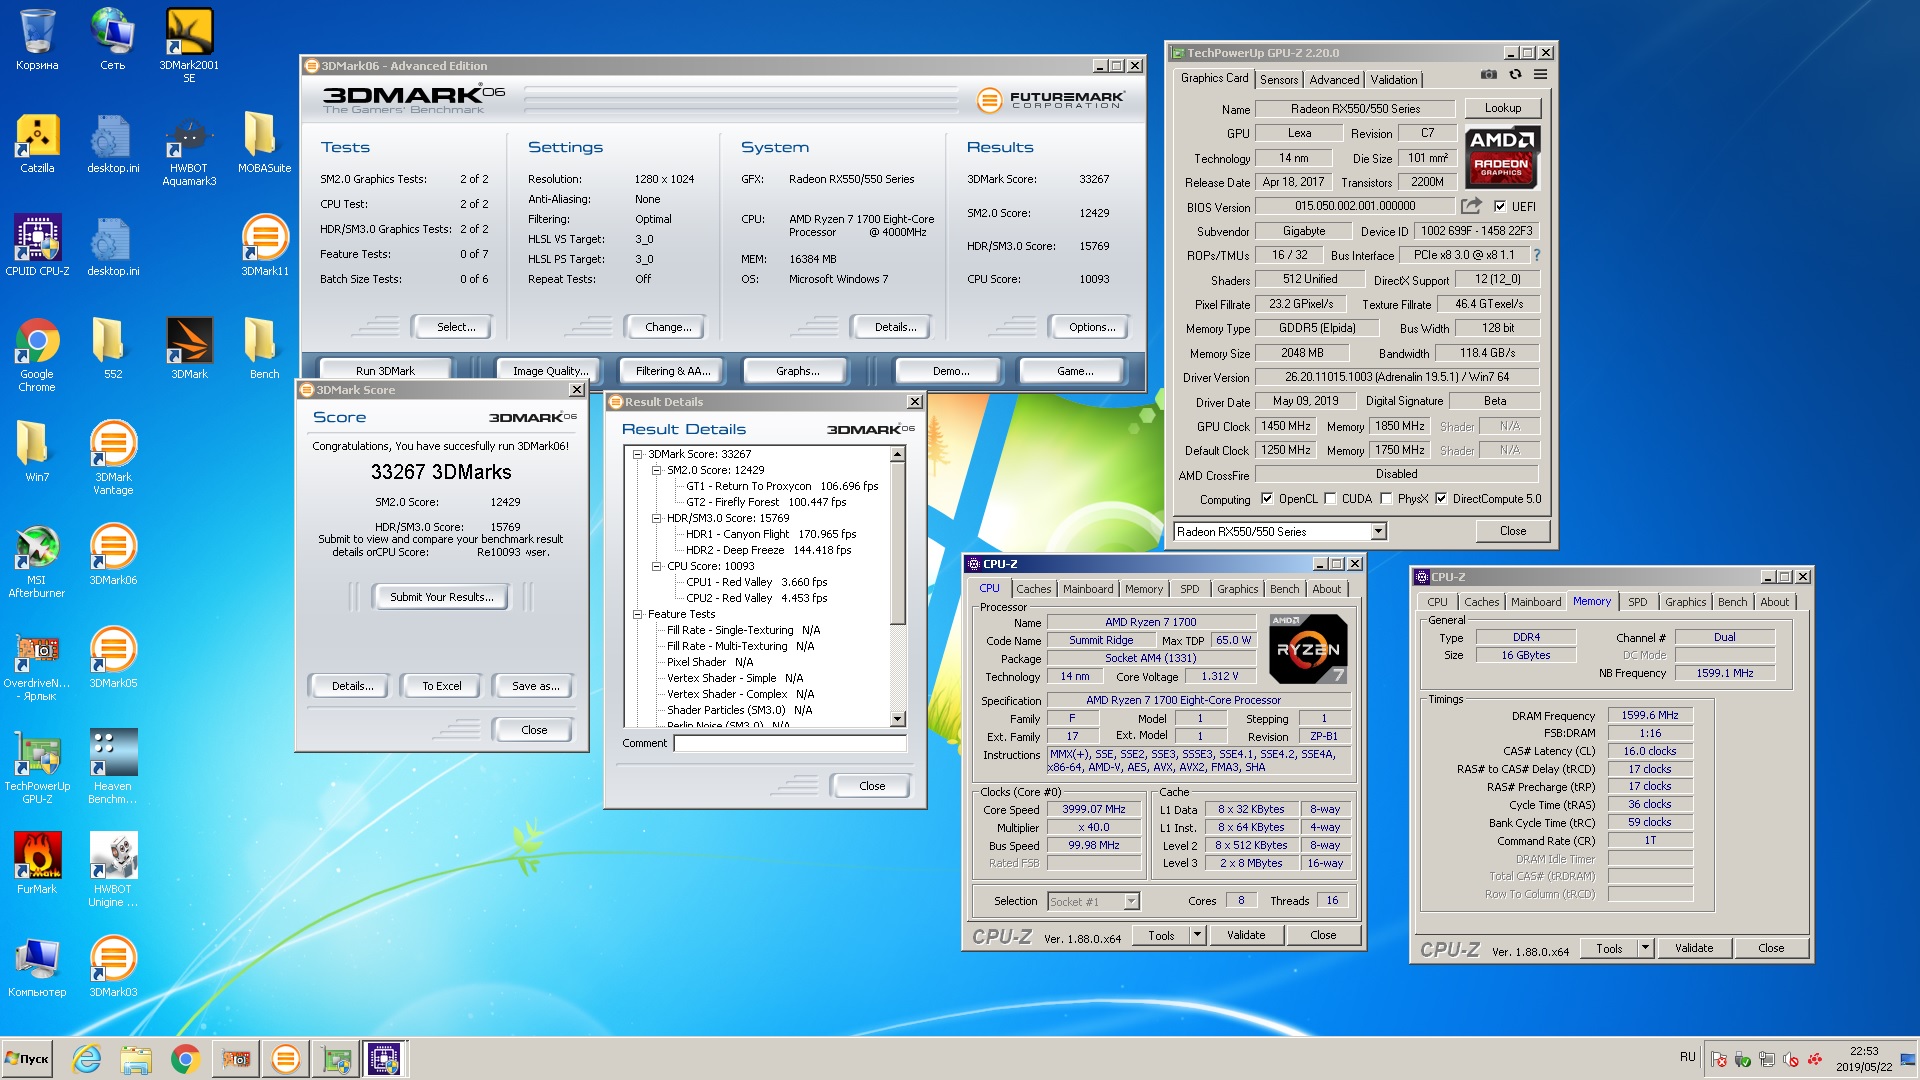This screenshot has height=1080, width=1920.
Task: Open the Bench folder on the desktop
Action: pos(264,349)
